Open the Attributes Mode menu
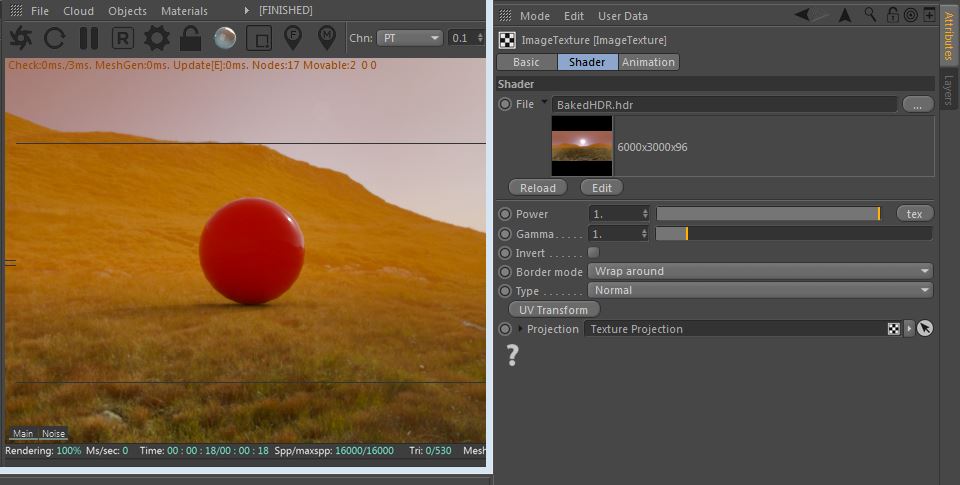The height and width of the screenshot is (485, 960). [x=534, y=16]
